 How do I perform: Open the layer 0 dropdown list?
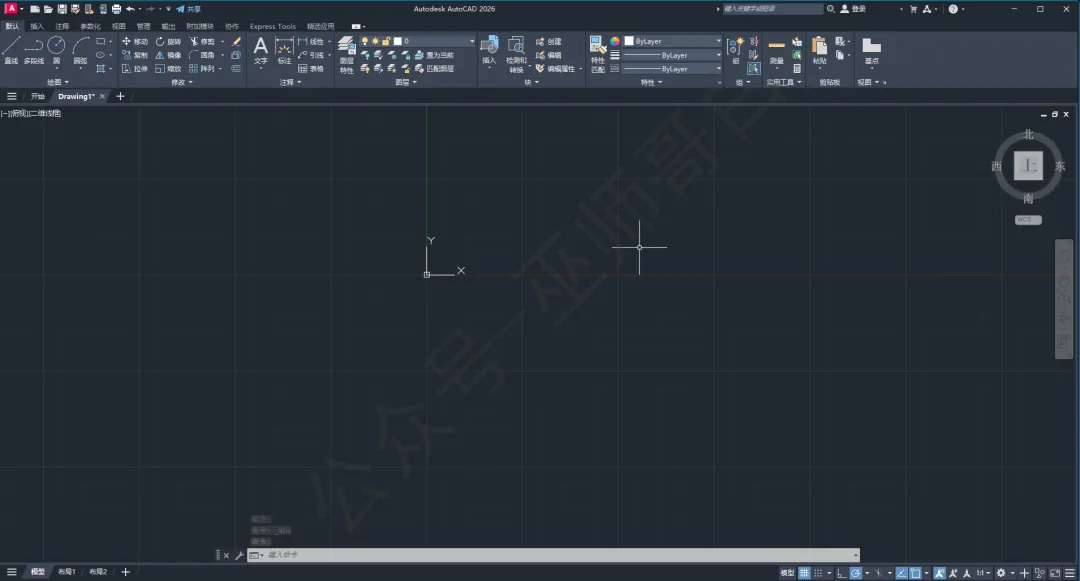472,41
